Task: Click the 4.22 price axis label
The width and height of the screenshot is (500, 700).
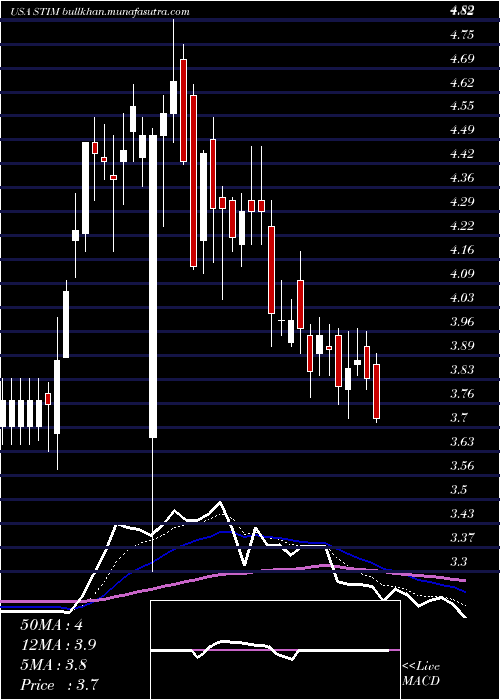Action: tap(462, 226)
